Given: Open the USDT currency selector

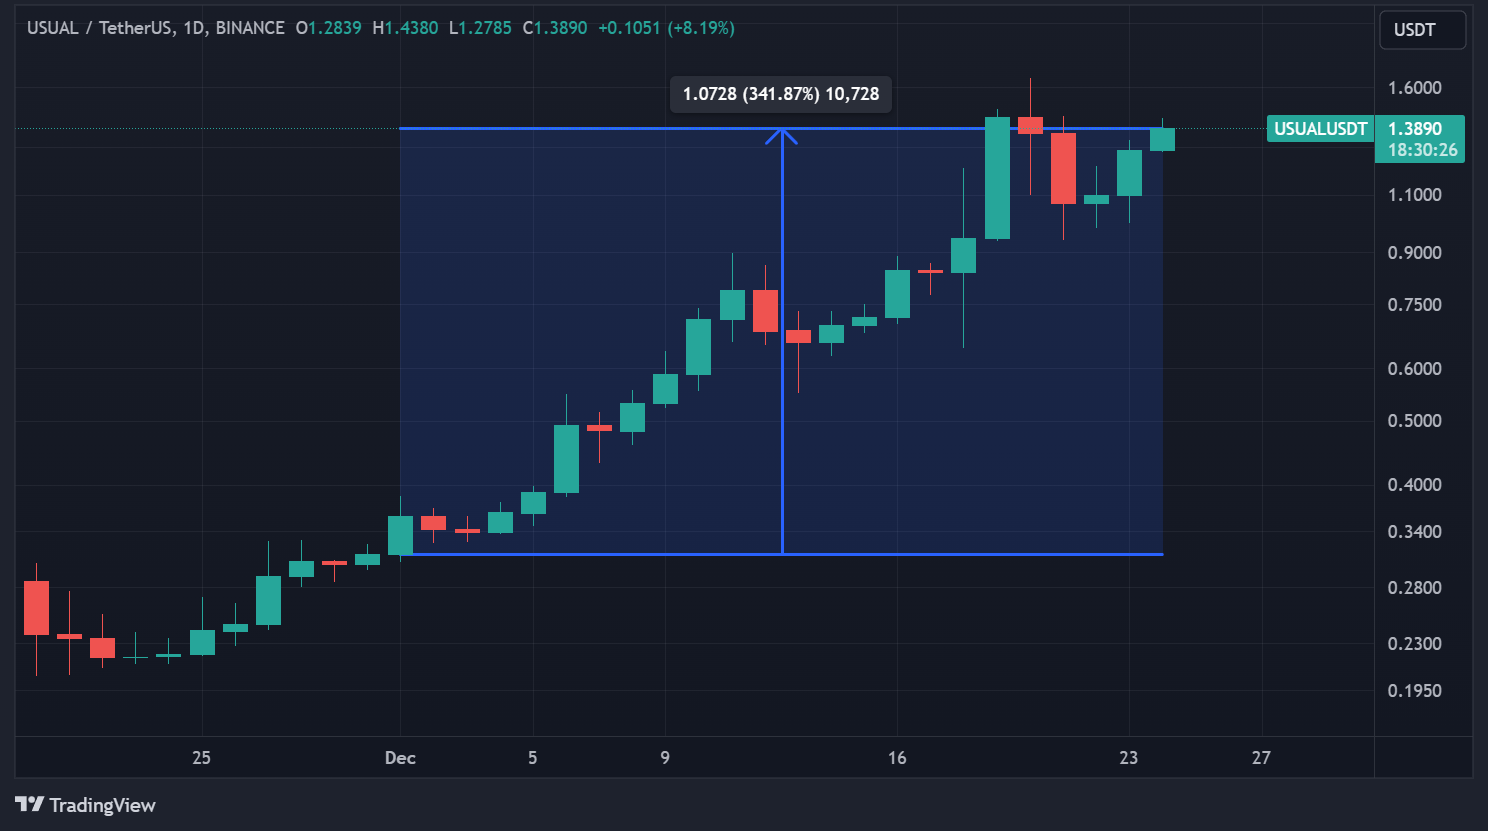Looking at the screenshot, I should [x=1422, y=30].
